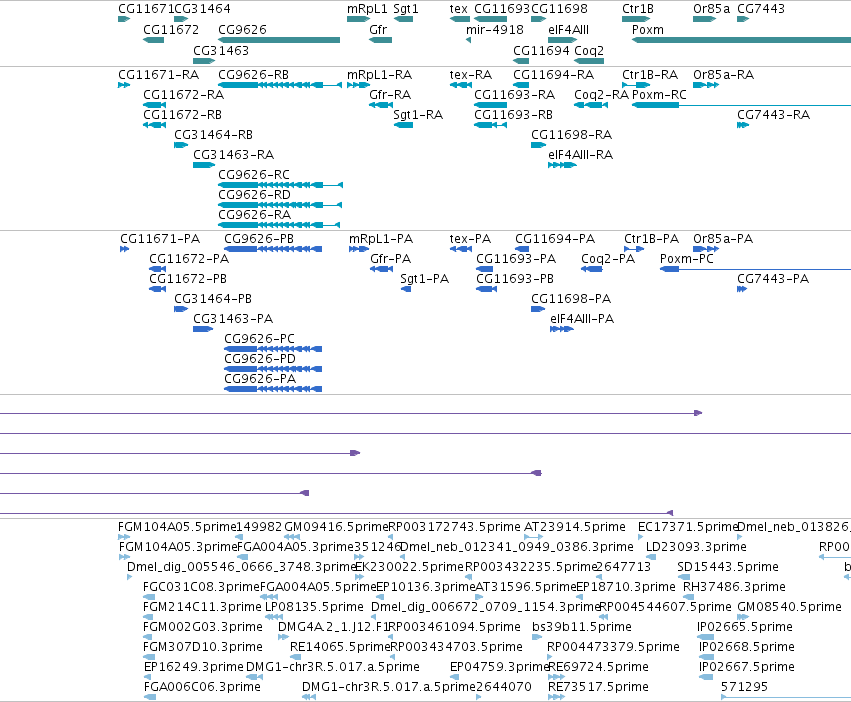Image resolution: width=851 pixels, height=702 pixels.
Task: Click the IP02665.5prime EST label
Action: pyautogui.click(x=745, y=627)
